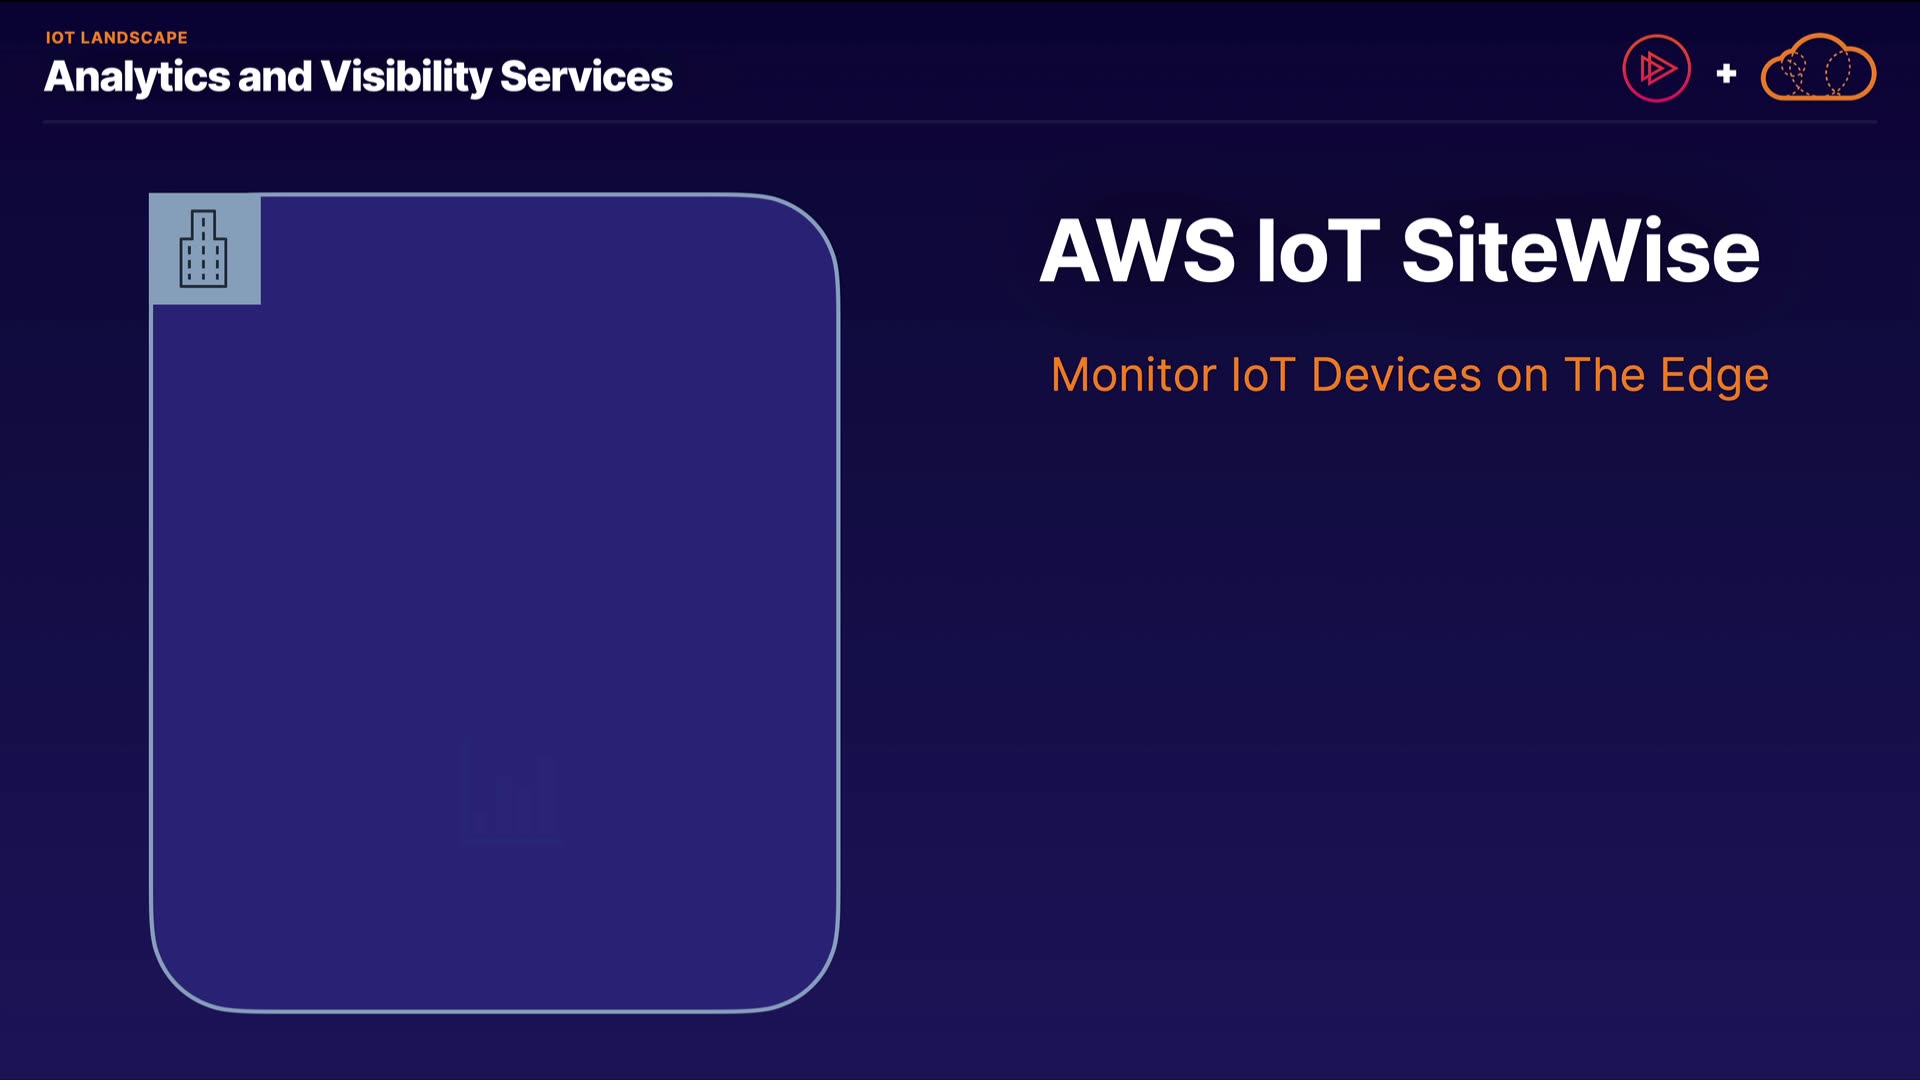The image size is (1920, 1080).
Task: Click the building icon in the panel corner
Action: [x=204, y=249]
